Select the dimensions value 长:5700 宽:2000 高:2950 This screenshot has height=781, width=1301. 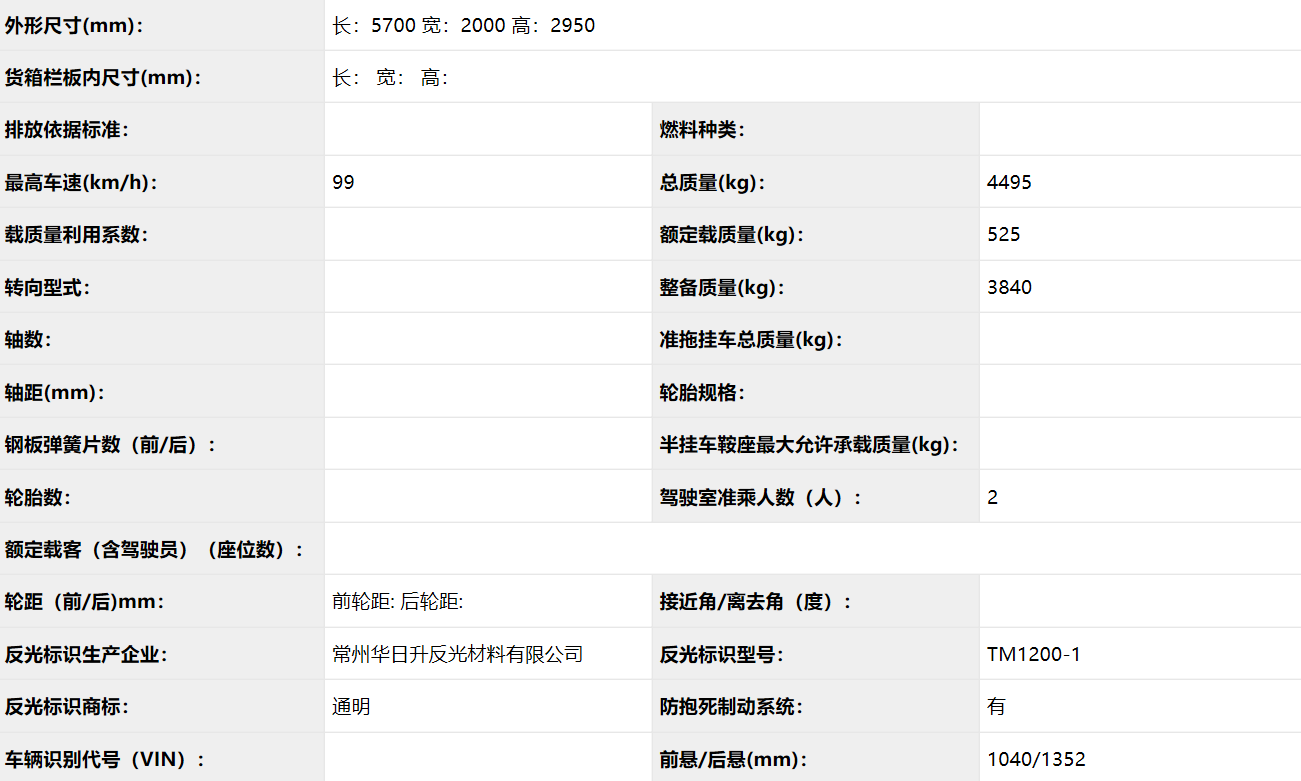tap(464, 26)
